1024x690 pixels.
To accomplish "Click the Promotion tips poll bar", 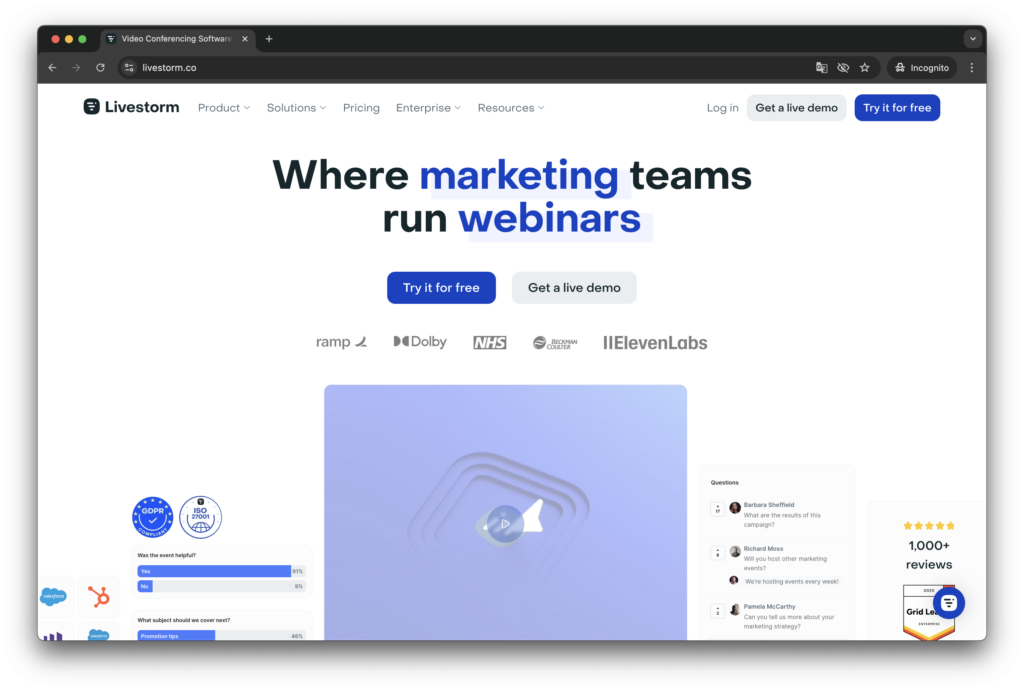I will (175, 635).
